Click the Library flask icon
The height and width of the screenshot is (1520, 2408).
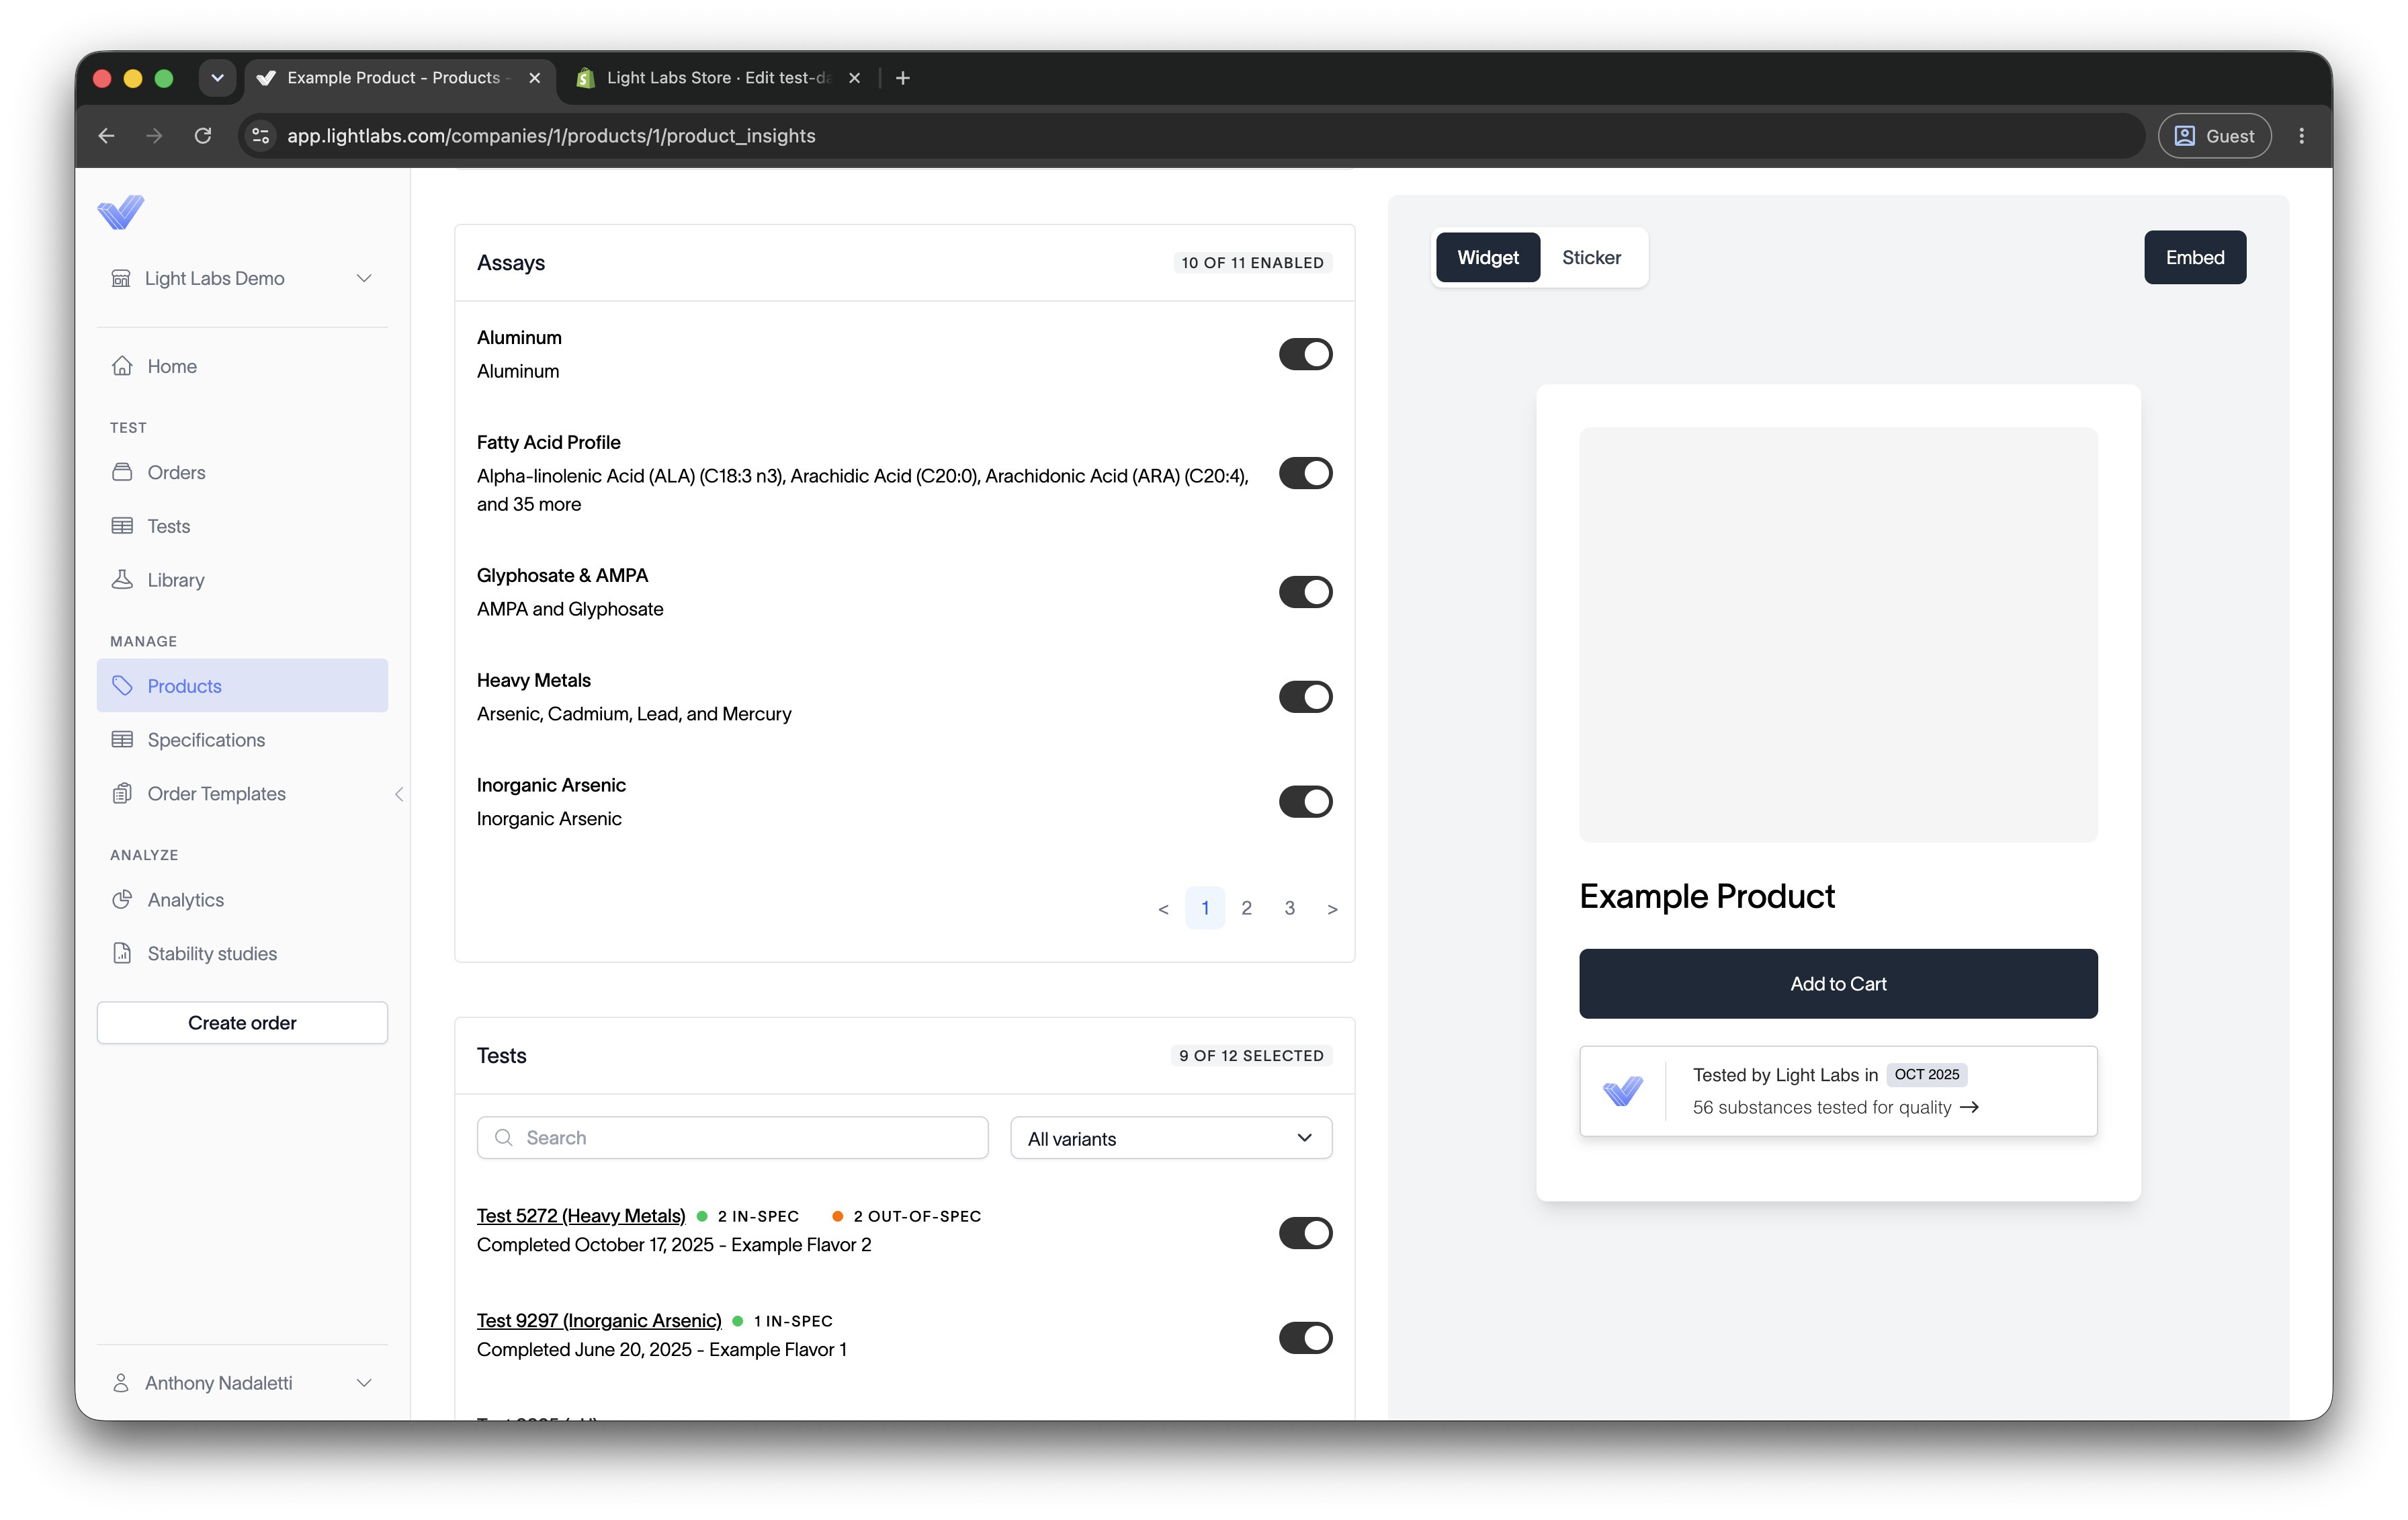coord(122,580)
